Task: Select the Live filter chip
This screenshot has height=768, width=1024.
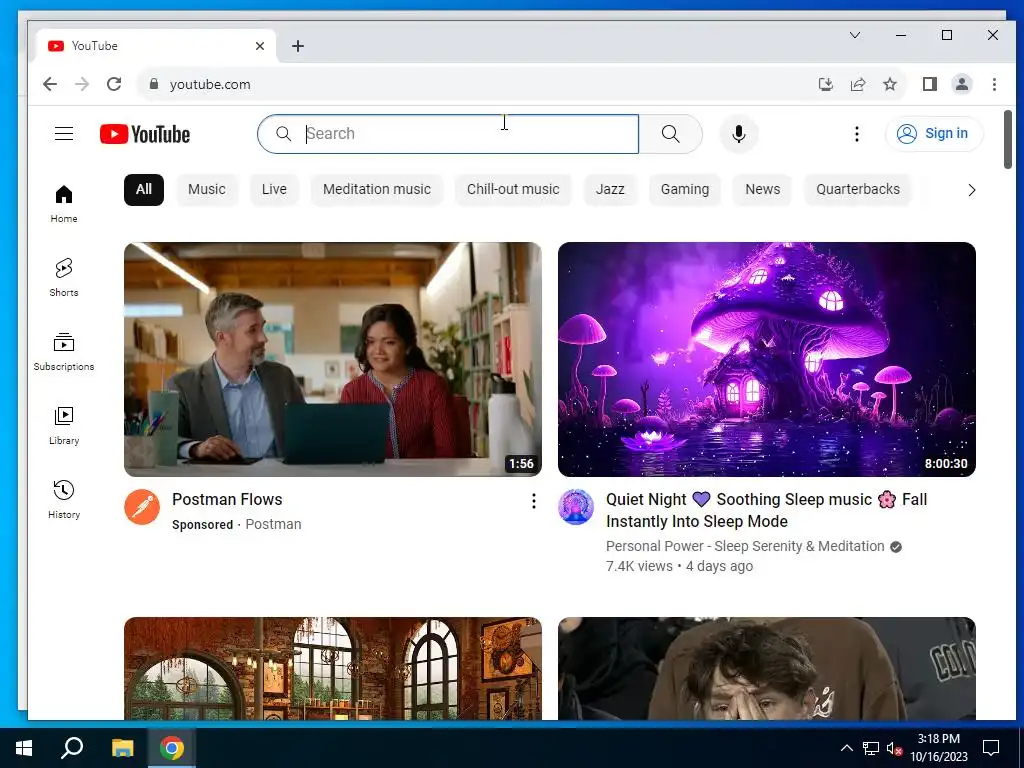Action: click(x=274, y=190)
